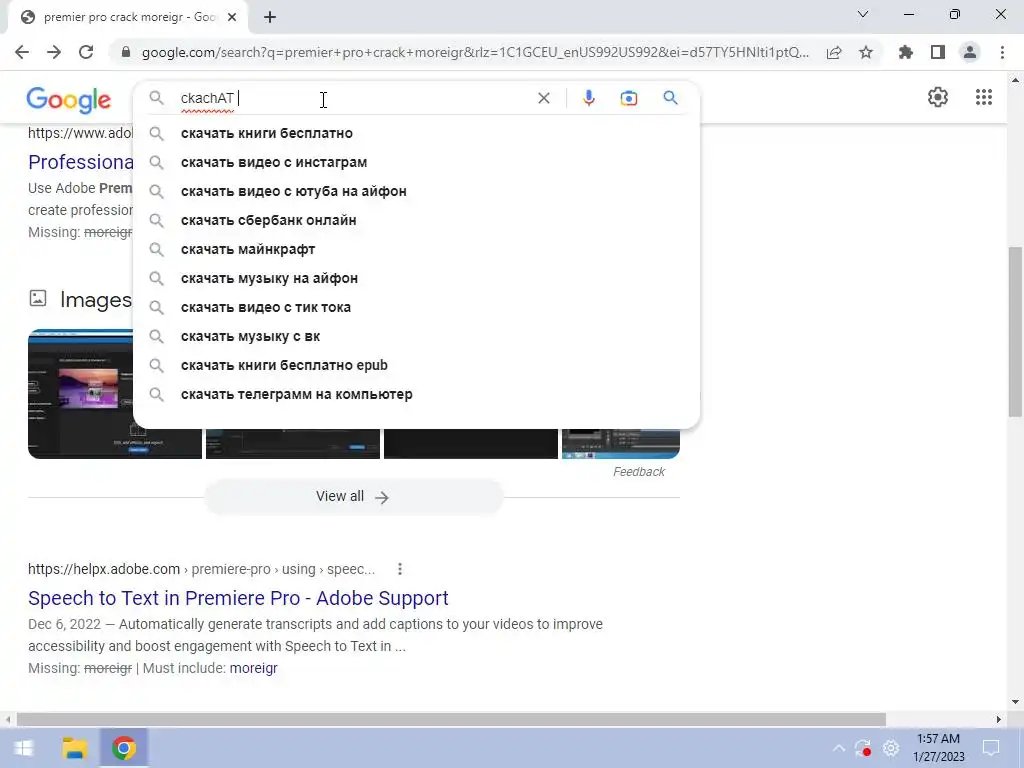Image resolution: width=1024 pixels, height=768 pixels.
Task: View site information via the lock icon
Action: pyautogui.click(x=126, y=52)
